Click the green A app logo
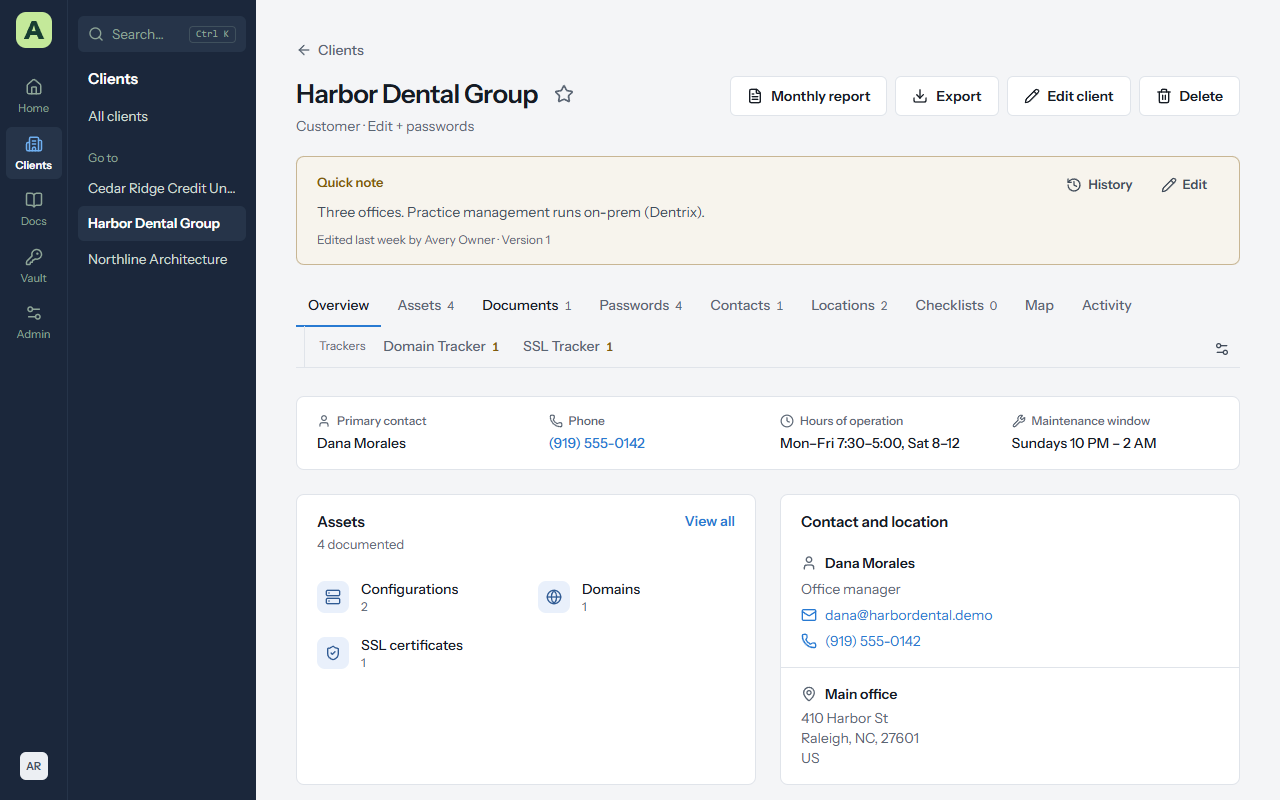The width and height of the screenshot is (1280, 800). pos(34,30)
